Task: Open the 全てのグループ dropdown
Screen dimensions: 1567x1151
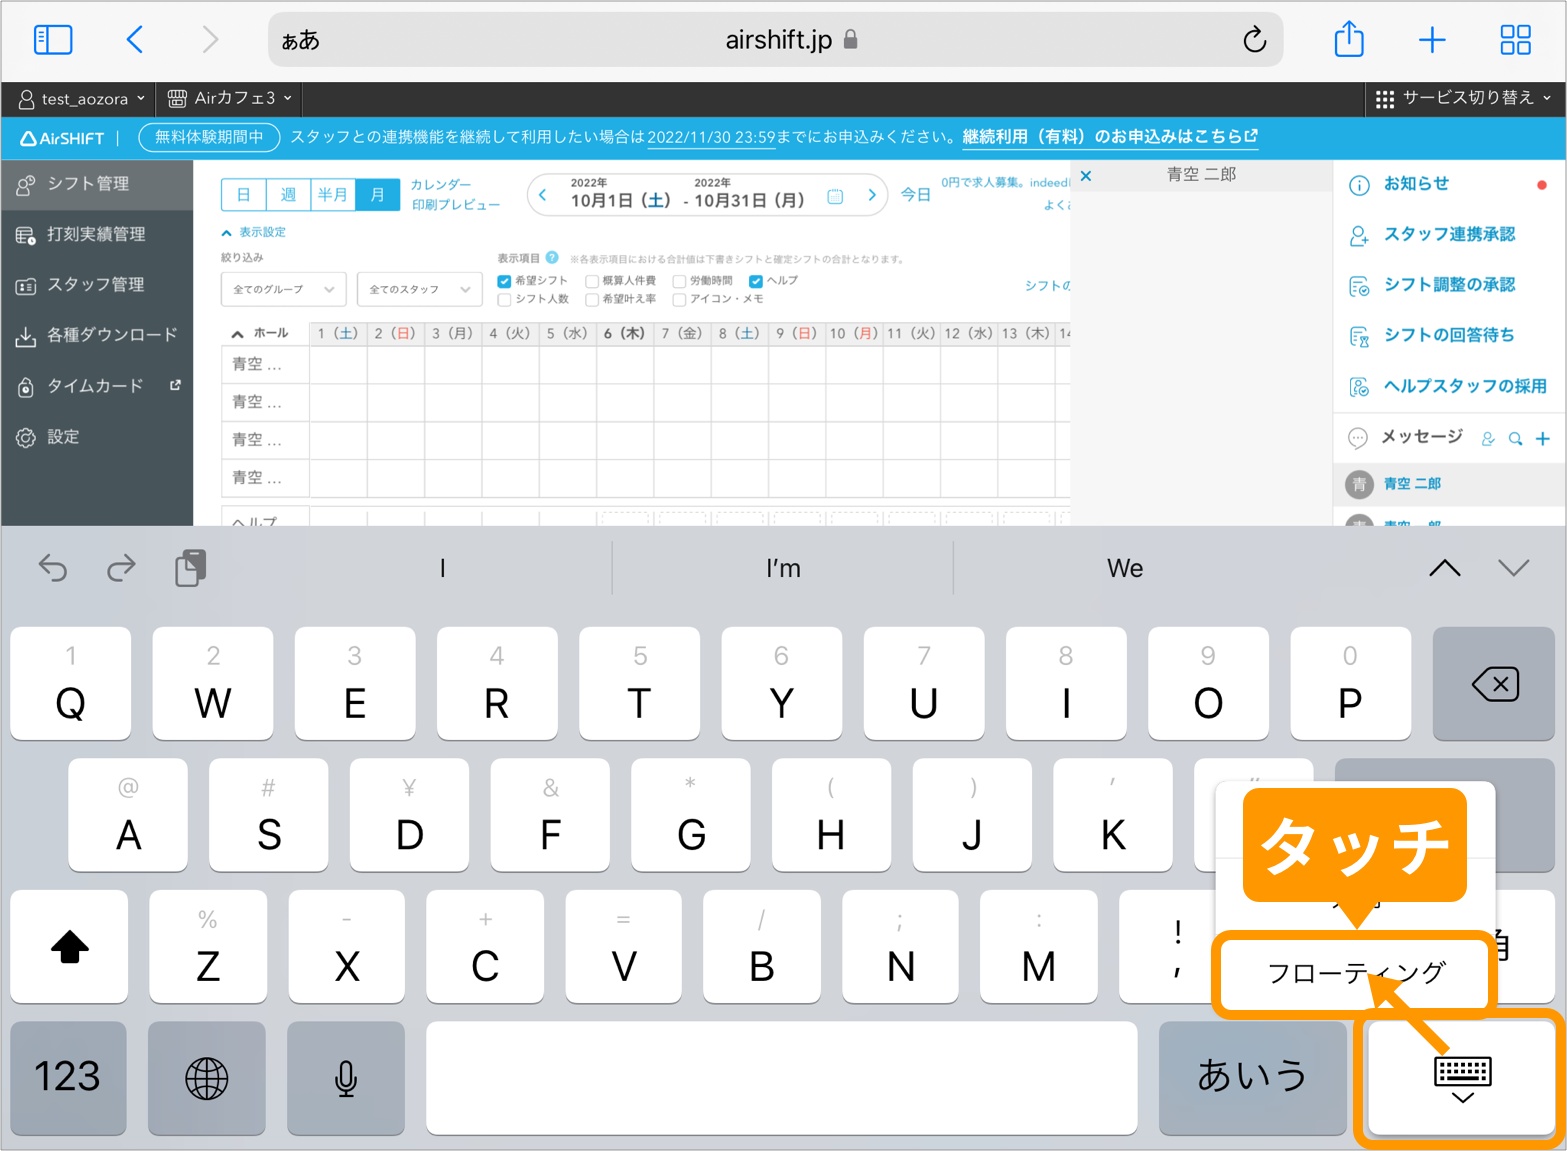Action: point(283,289)
